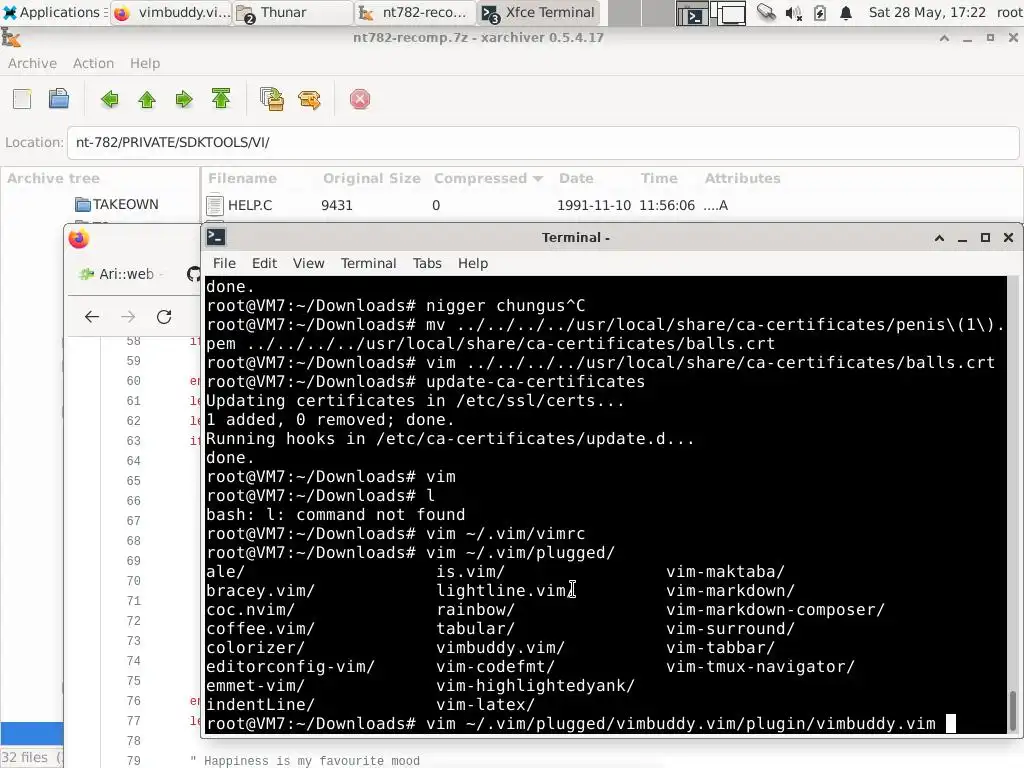Switch to the Thunar taskbar button
1024x768 pixels.
coord(293,12)
